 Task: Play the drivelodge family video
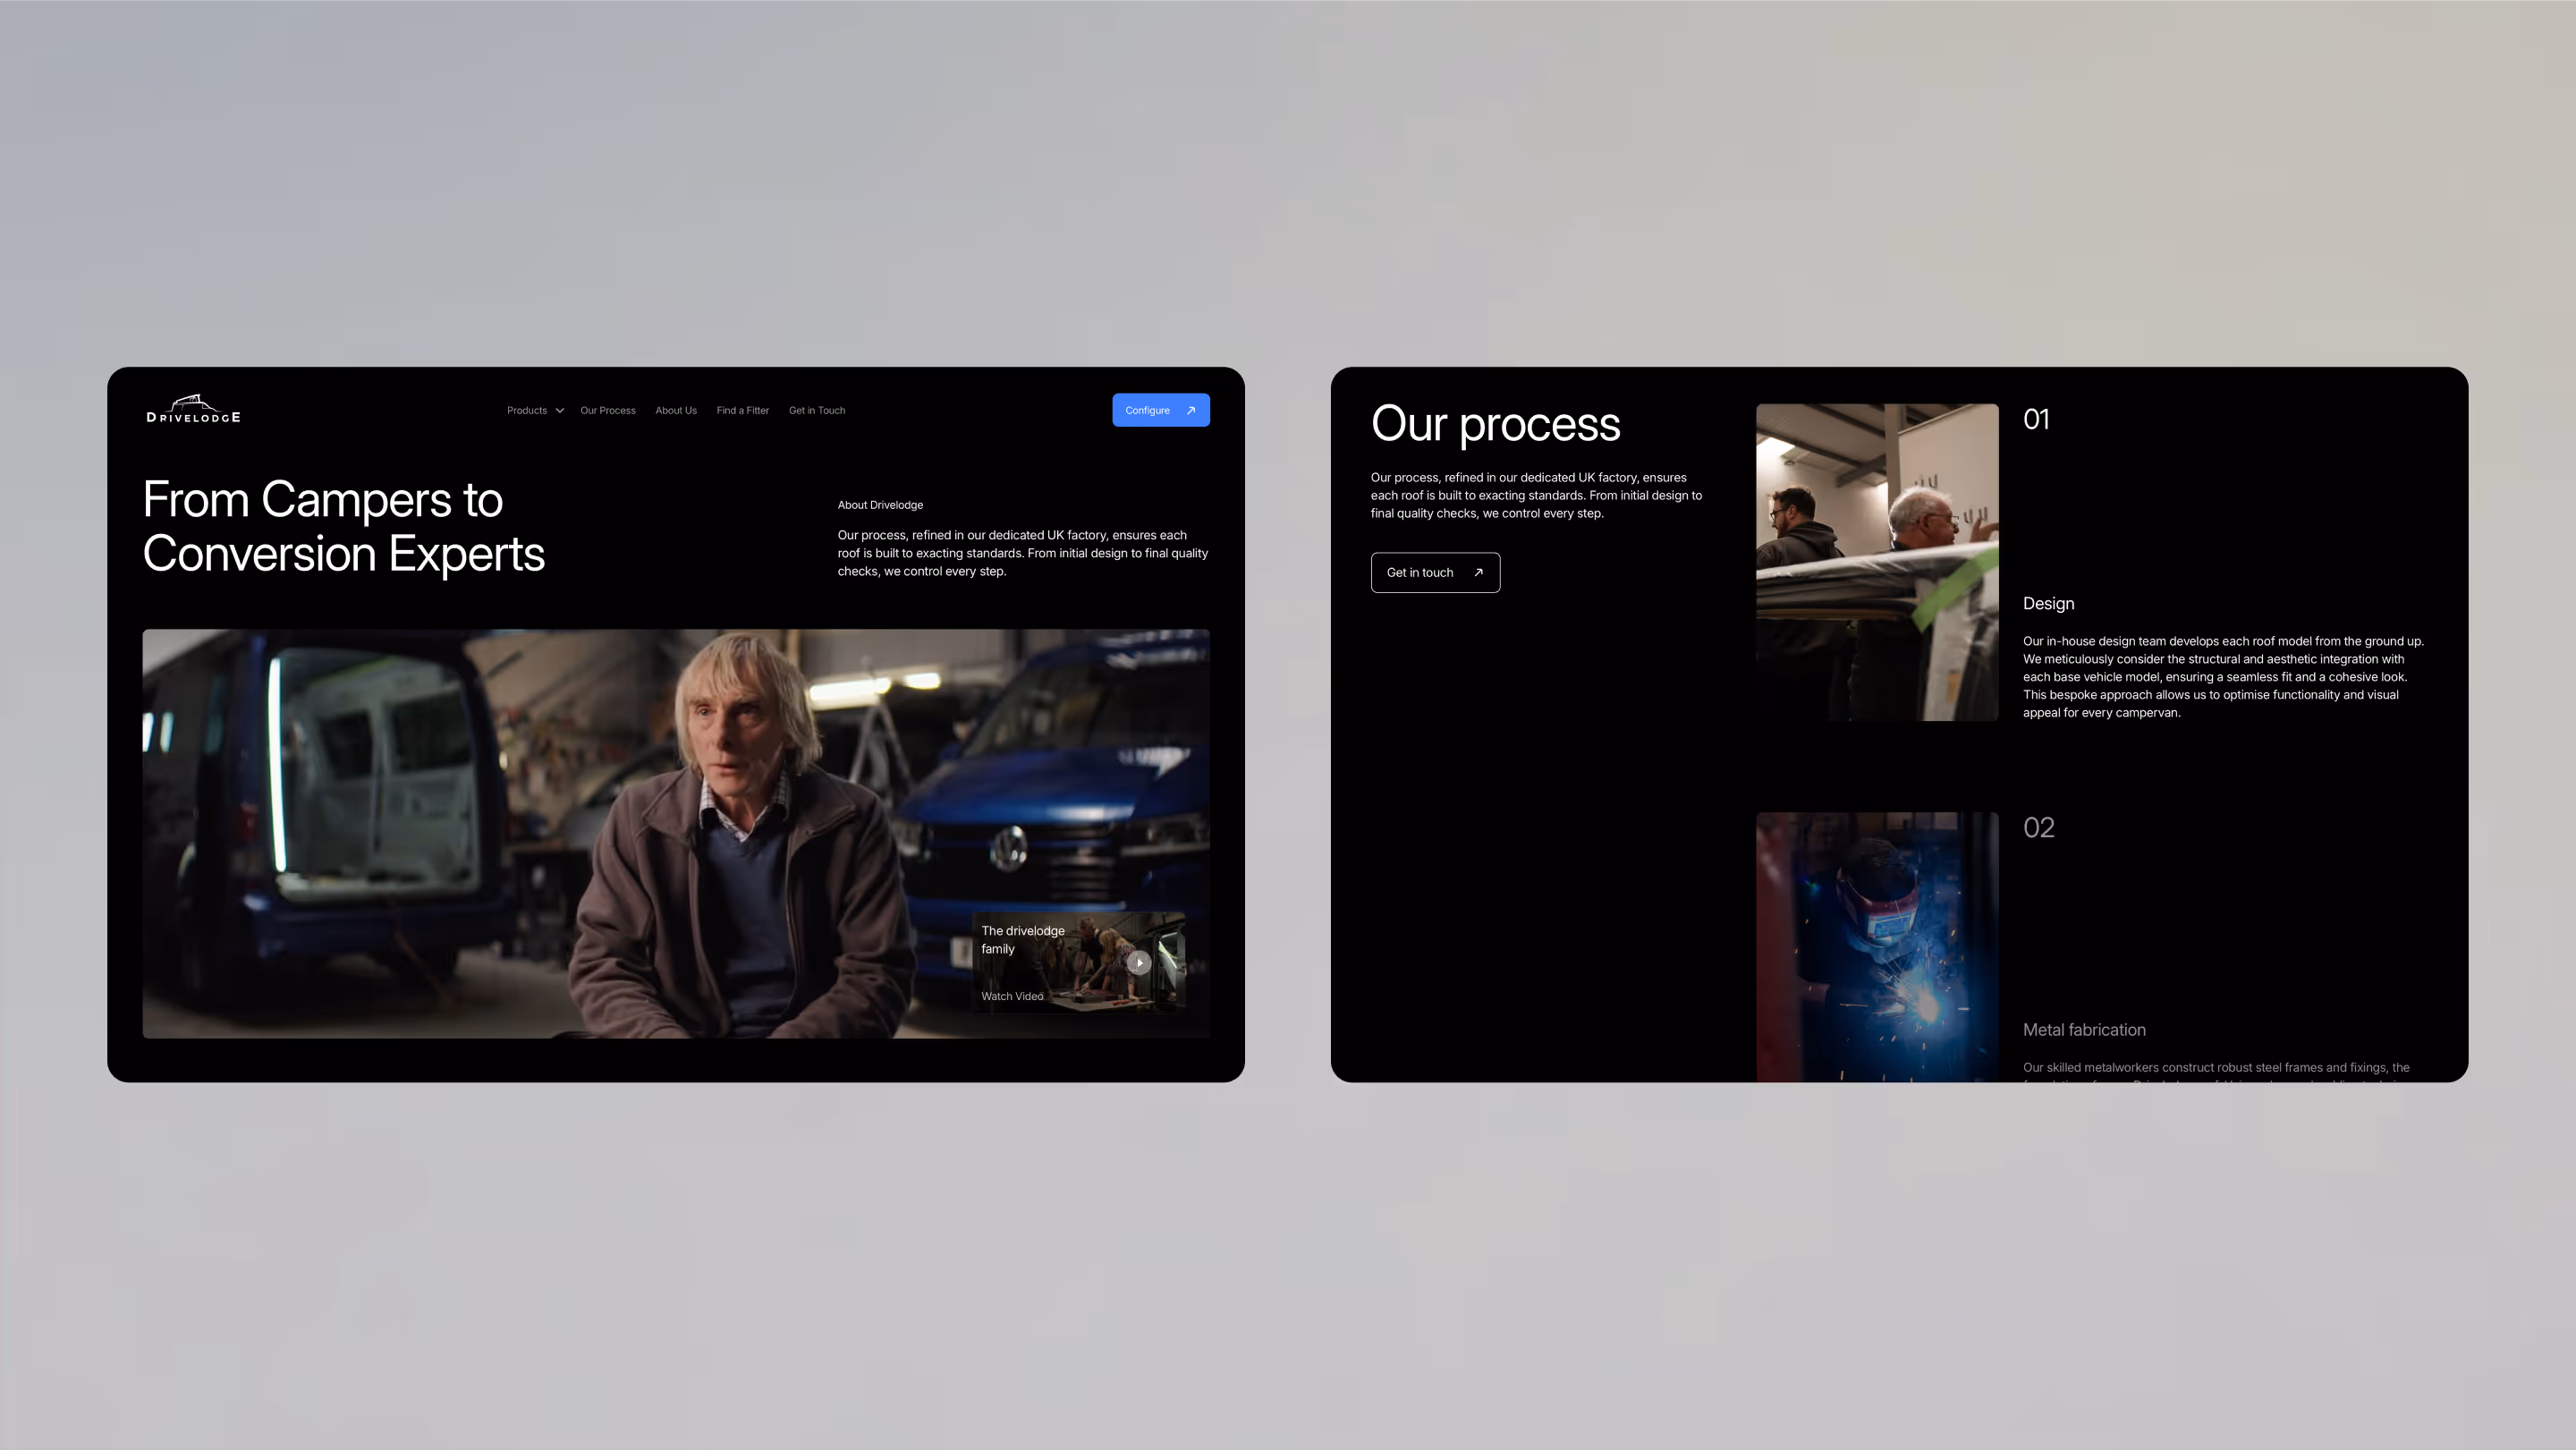point(1139,962)
